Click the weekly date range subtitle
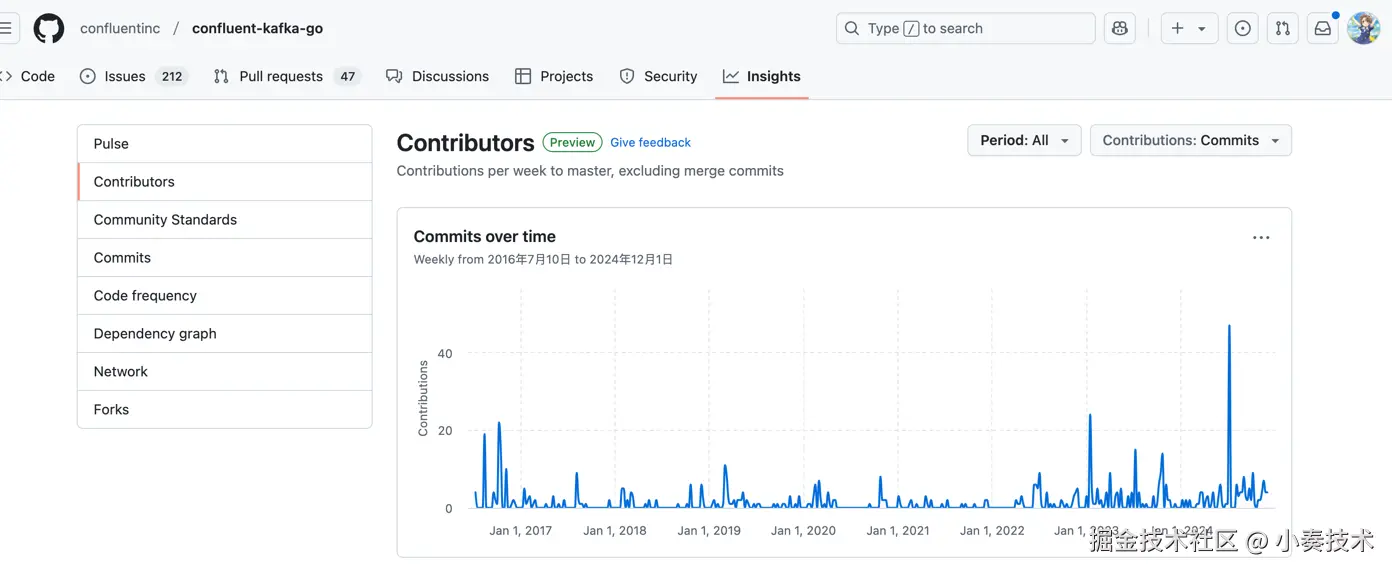Viewport: 1392px width, 572px height. [543, 259]
